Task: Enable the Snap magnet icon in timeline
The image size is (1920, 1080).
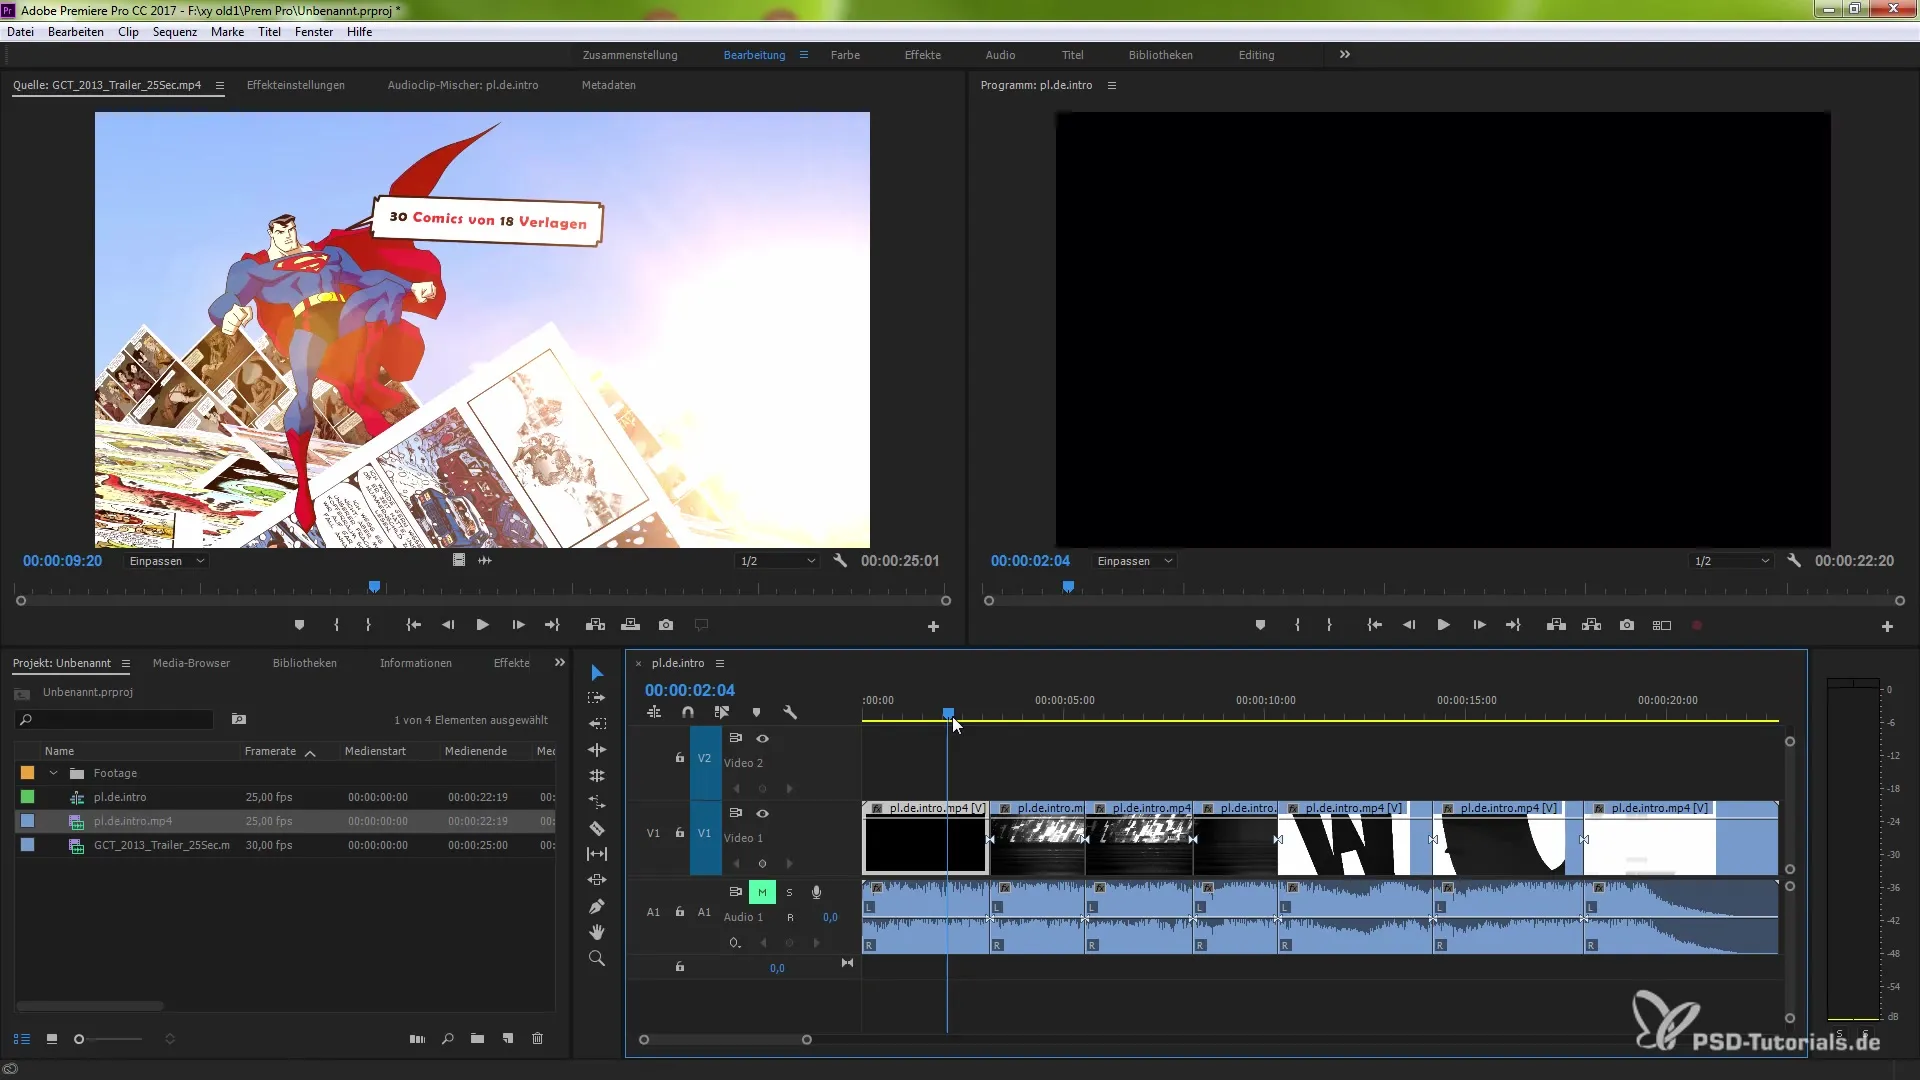Action: tap(688, 712)
